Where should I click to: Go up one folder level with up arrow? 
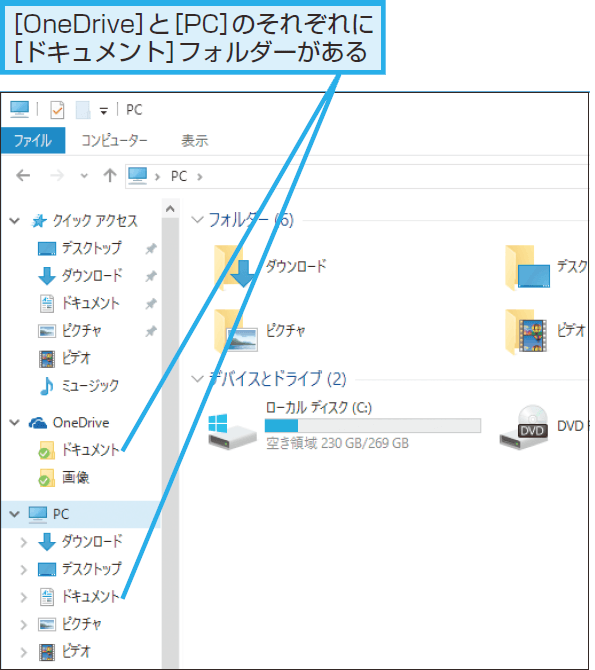(x=110, y=175)
